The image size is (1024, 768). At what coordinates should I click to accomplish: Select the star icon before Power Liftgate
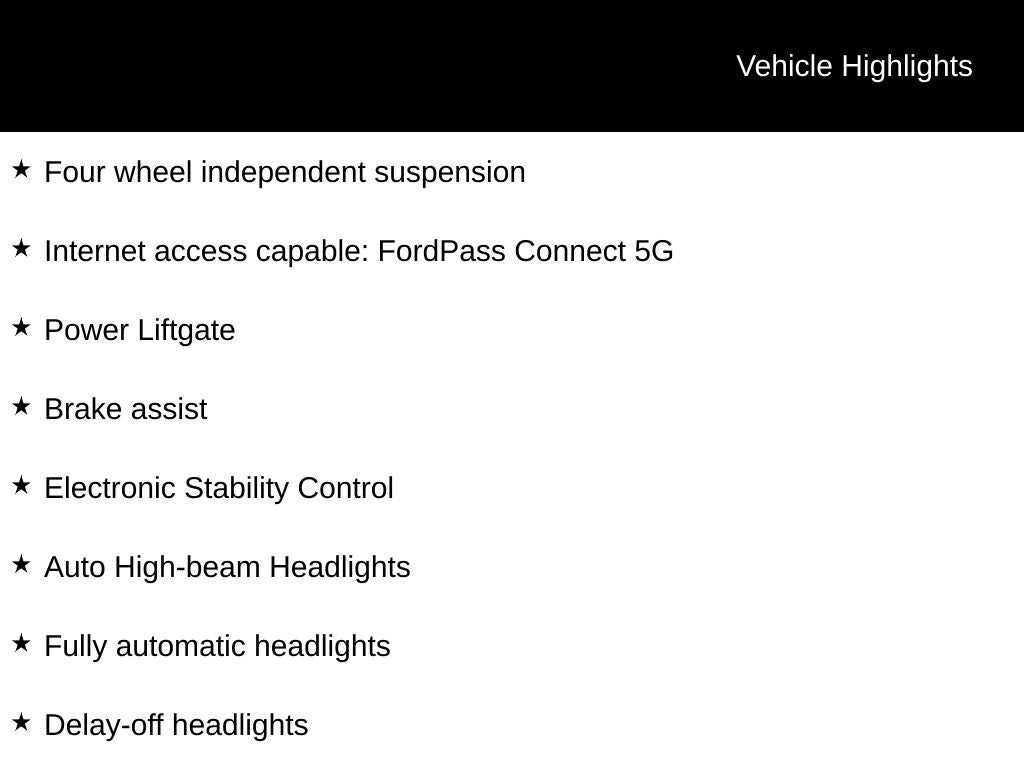21,328
